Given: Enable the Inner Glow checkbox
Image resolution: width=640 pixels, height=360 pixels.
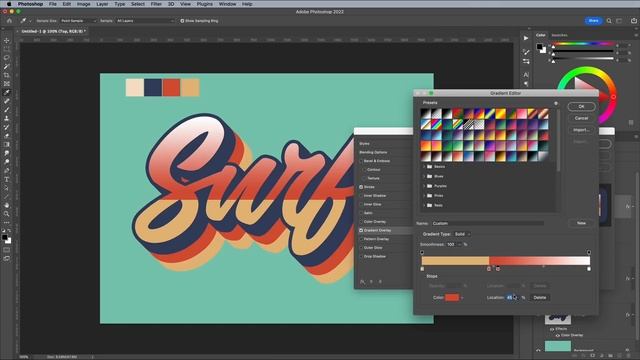Looking at the screenshot, I should point(361,204).
